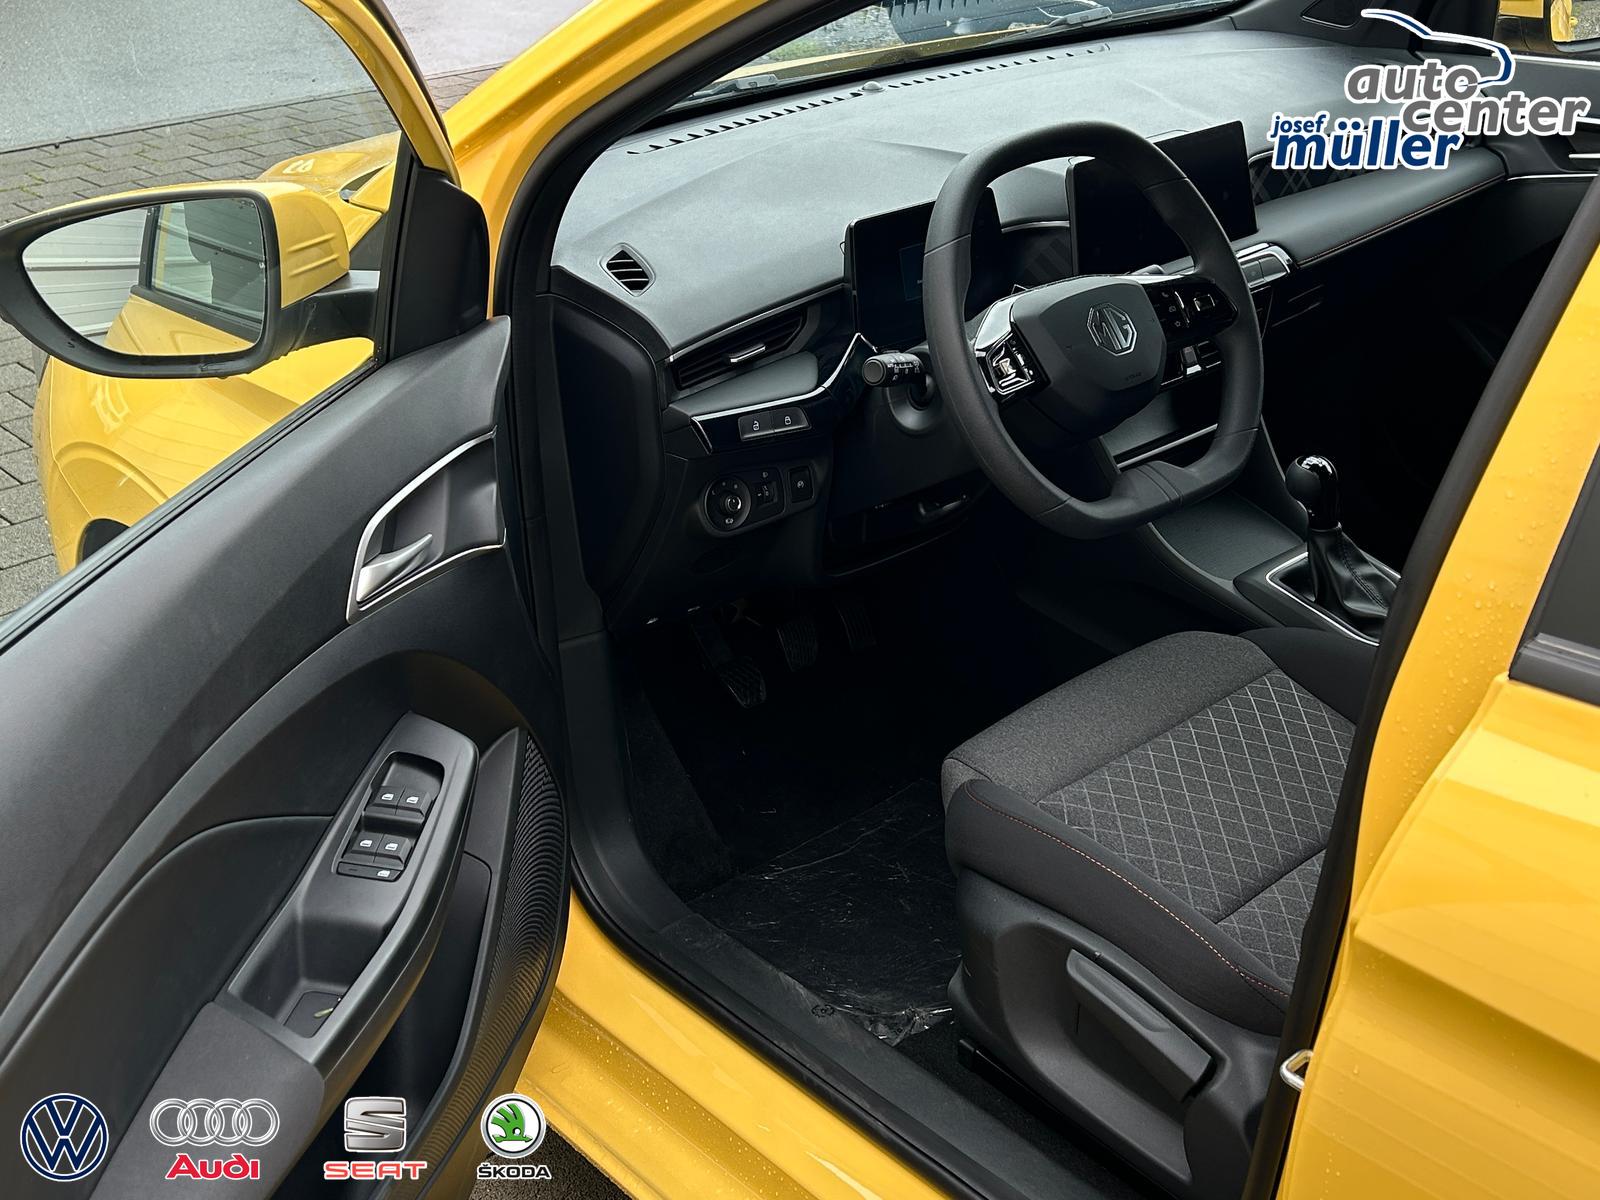This screenshot has height=1200, width=1600.
Task: Click the mirror adjustment knob
Action: tap(727, 496)
